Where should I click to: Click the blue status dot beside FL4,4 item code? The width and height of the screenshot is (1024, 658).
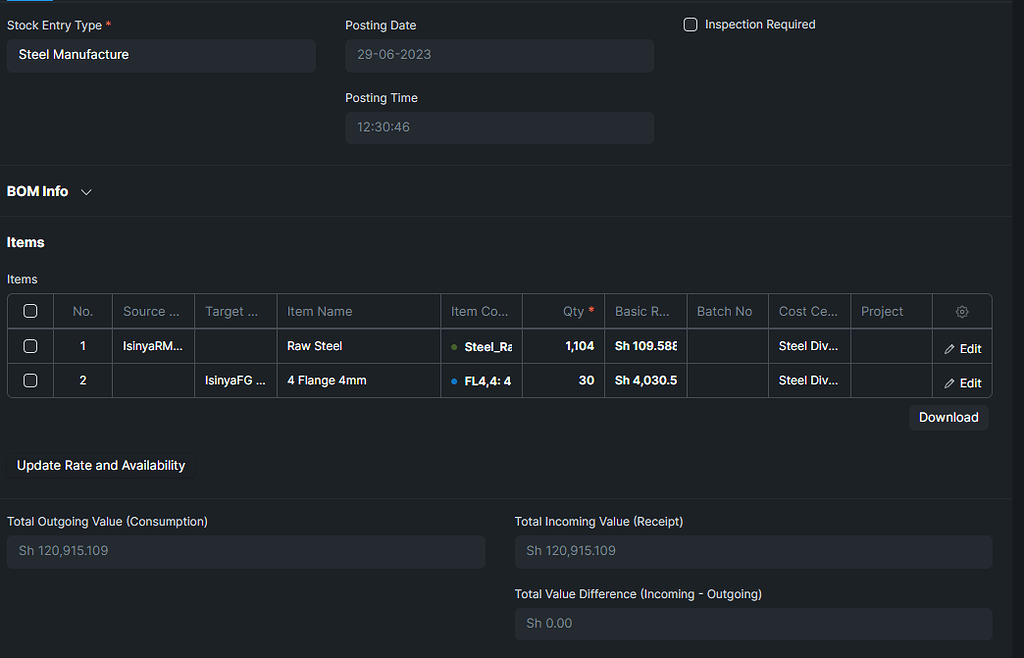[x=453, y=380]
